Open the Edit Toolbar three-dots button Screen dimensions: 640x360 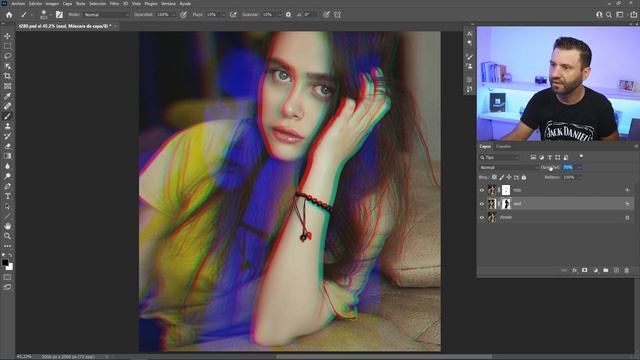click(7, 246)
